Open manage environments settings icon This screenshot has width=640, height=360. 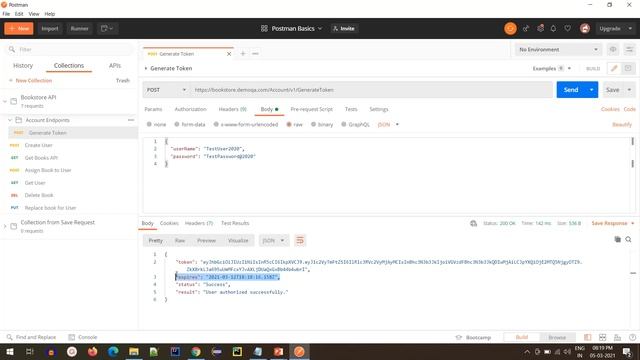629,49
